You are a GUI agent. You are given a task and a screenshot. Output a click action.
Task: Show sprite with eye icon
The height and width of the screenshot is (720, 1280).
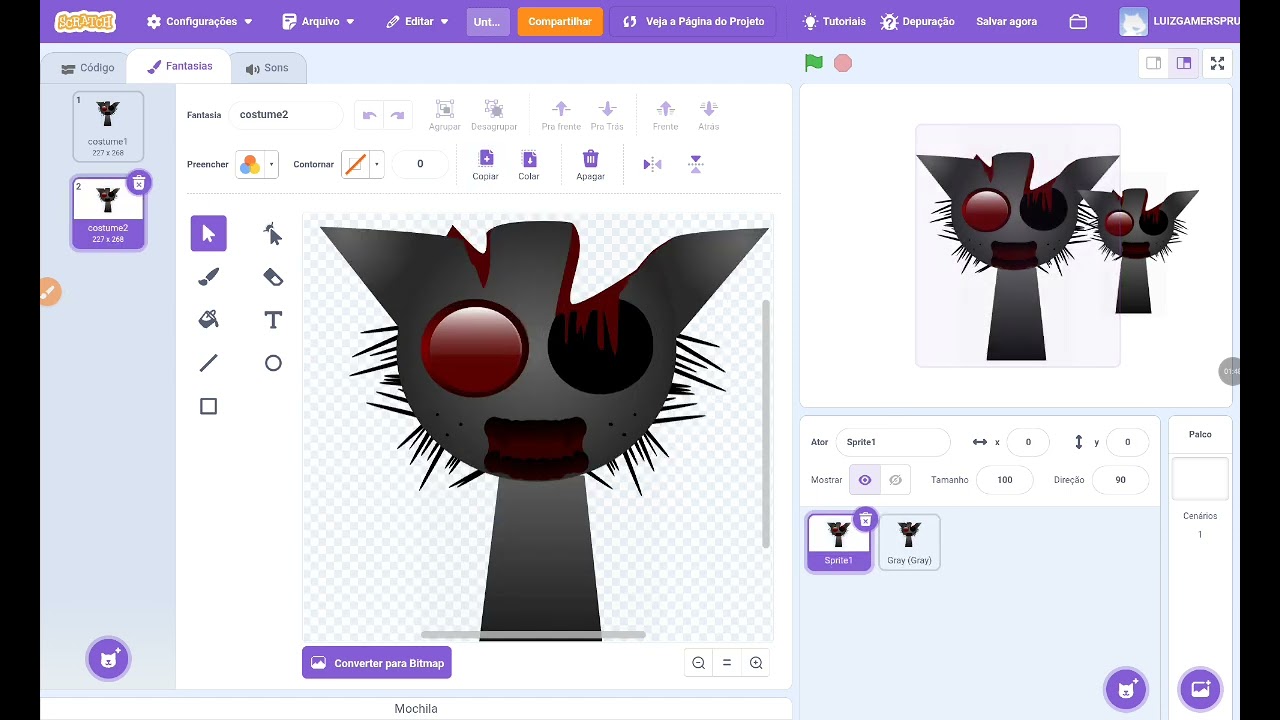tap(865, 480)
